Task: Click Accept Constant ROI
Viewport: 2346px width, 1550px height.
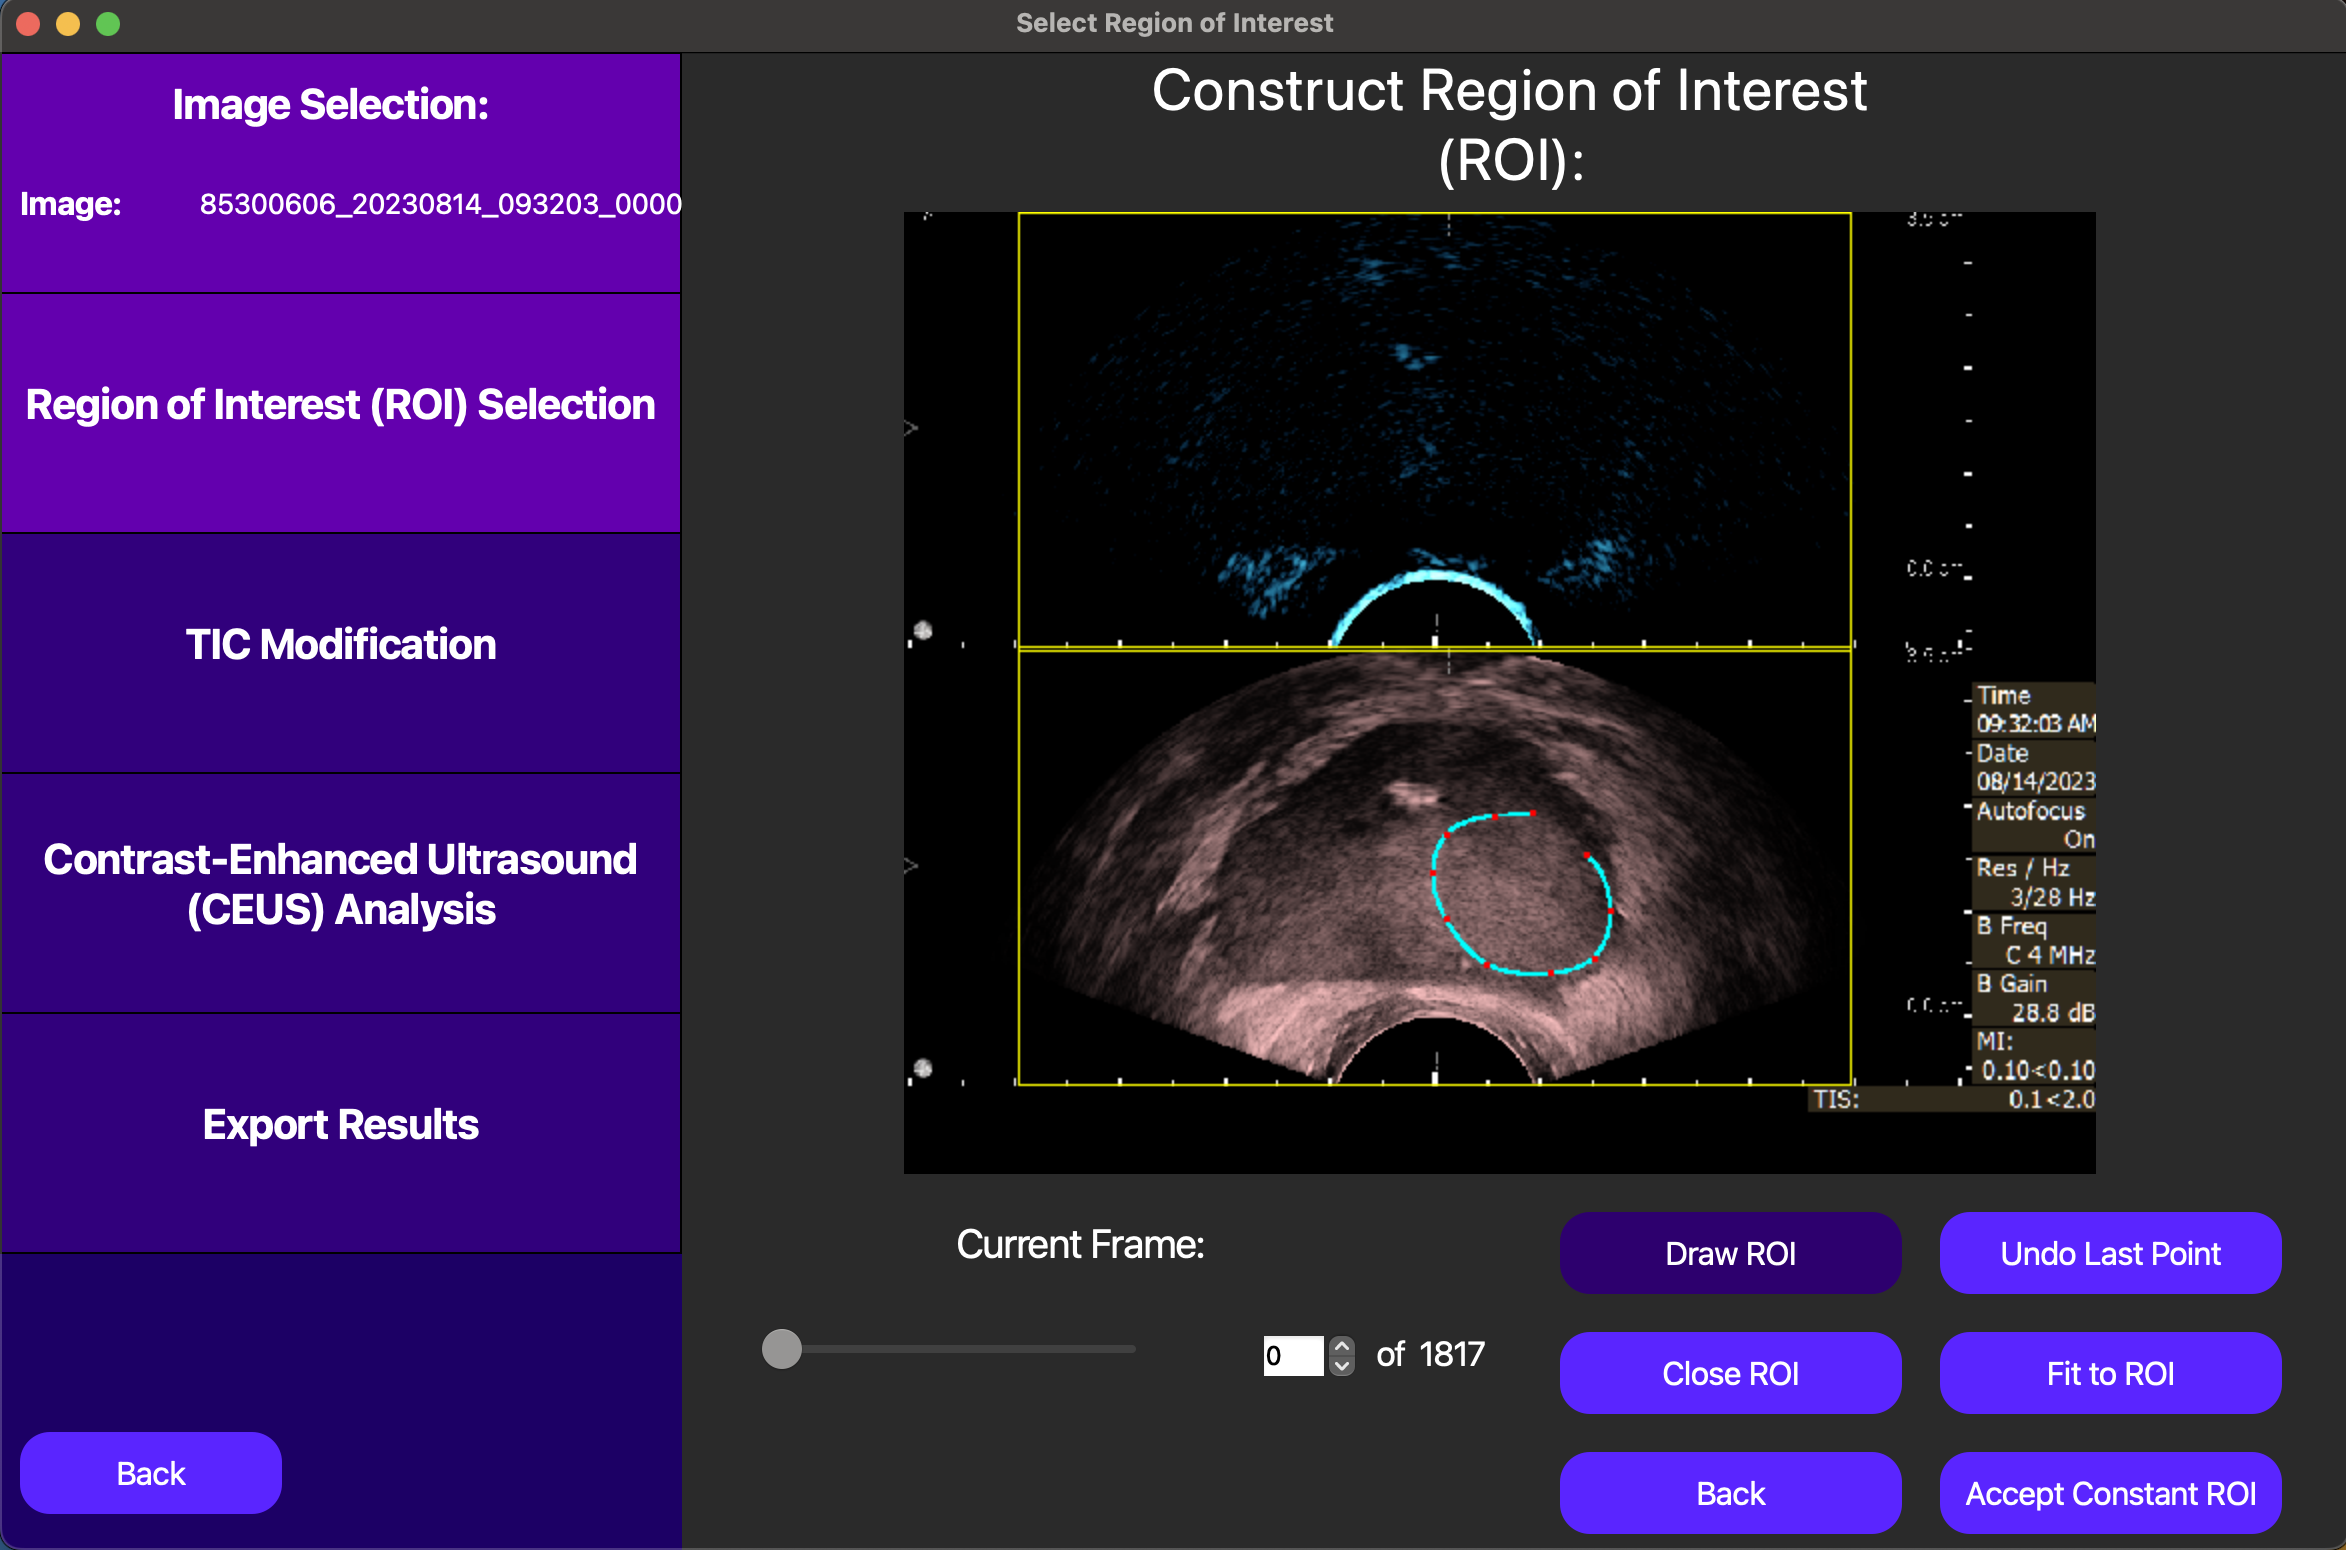Action: [2110, 1493]
